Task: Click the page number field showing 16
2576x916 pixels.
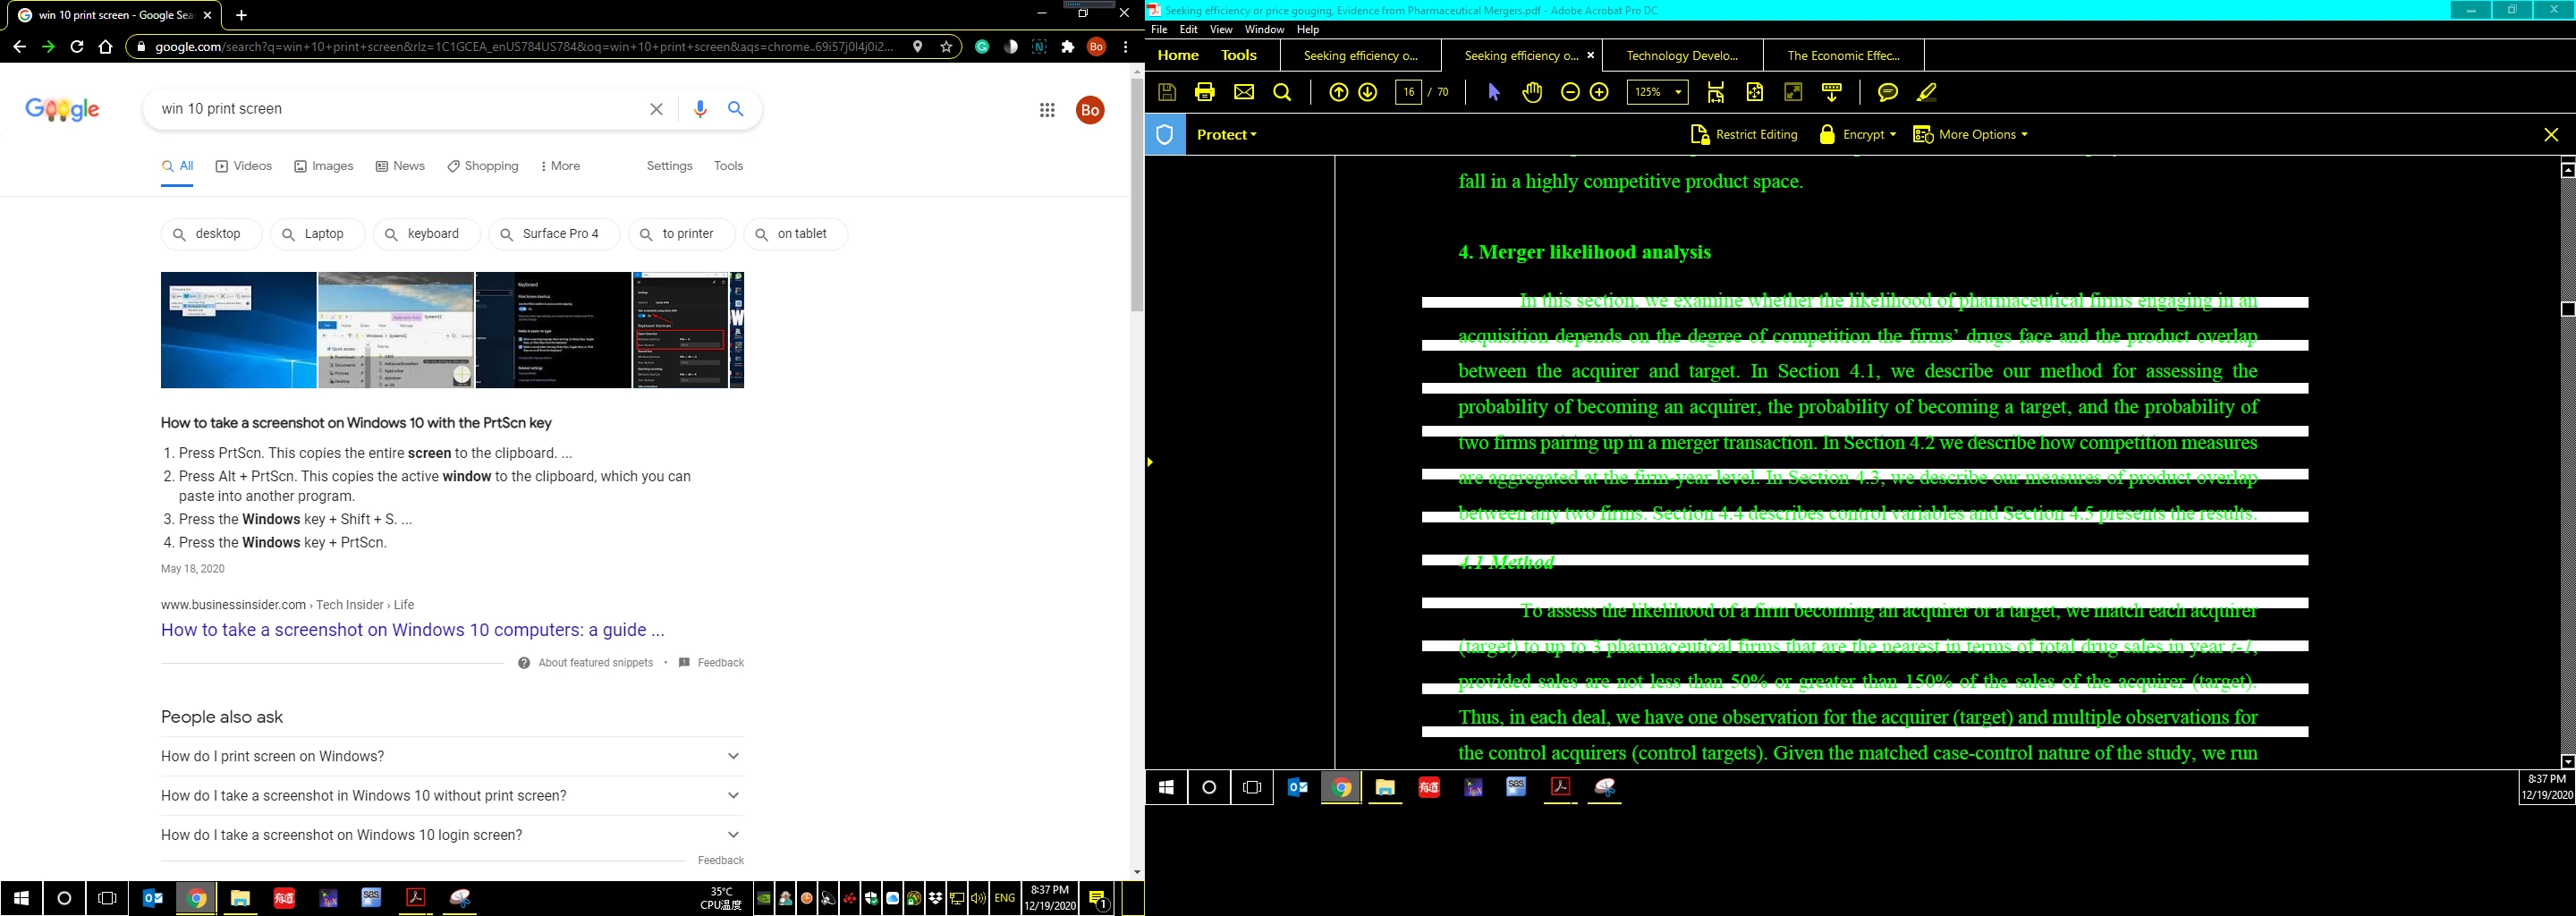Action: click(x=1408, y=92)
